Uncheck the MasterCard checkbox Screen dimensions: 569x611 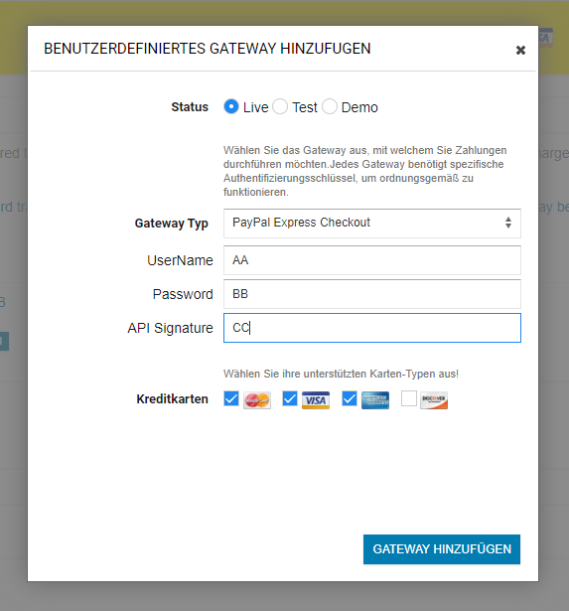[x=231, y=399]
